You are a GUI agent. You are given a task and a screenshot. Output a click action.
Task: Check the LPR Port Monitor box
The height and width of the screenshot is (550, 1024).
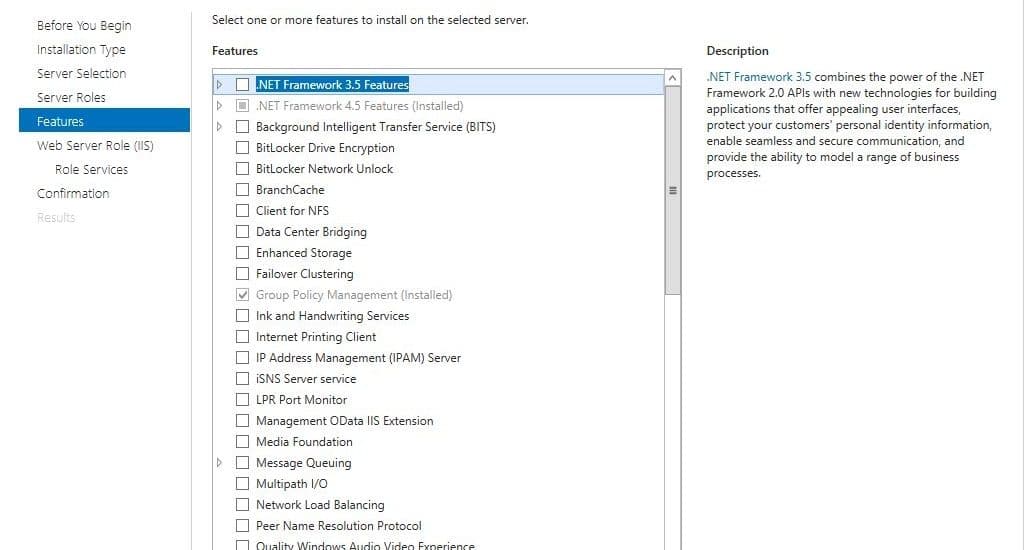pos(242,399)
